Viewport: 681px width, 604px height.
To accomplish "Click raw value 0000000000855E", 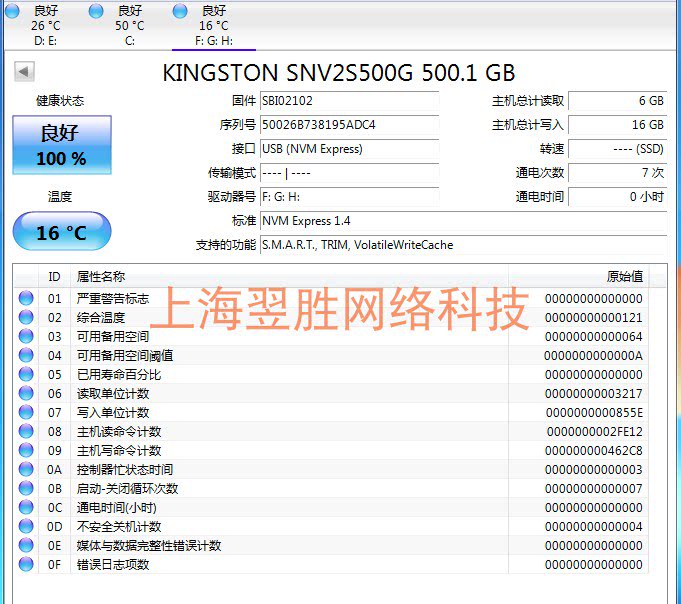I will [594, 413].
